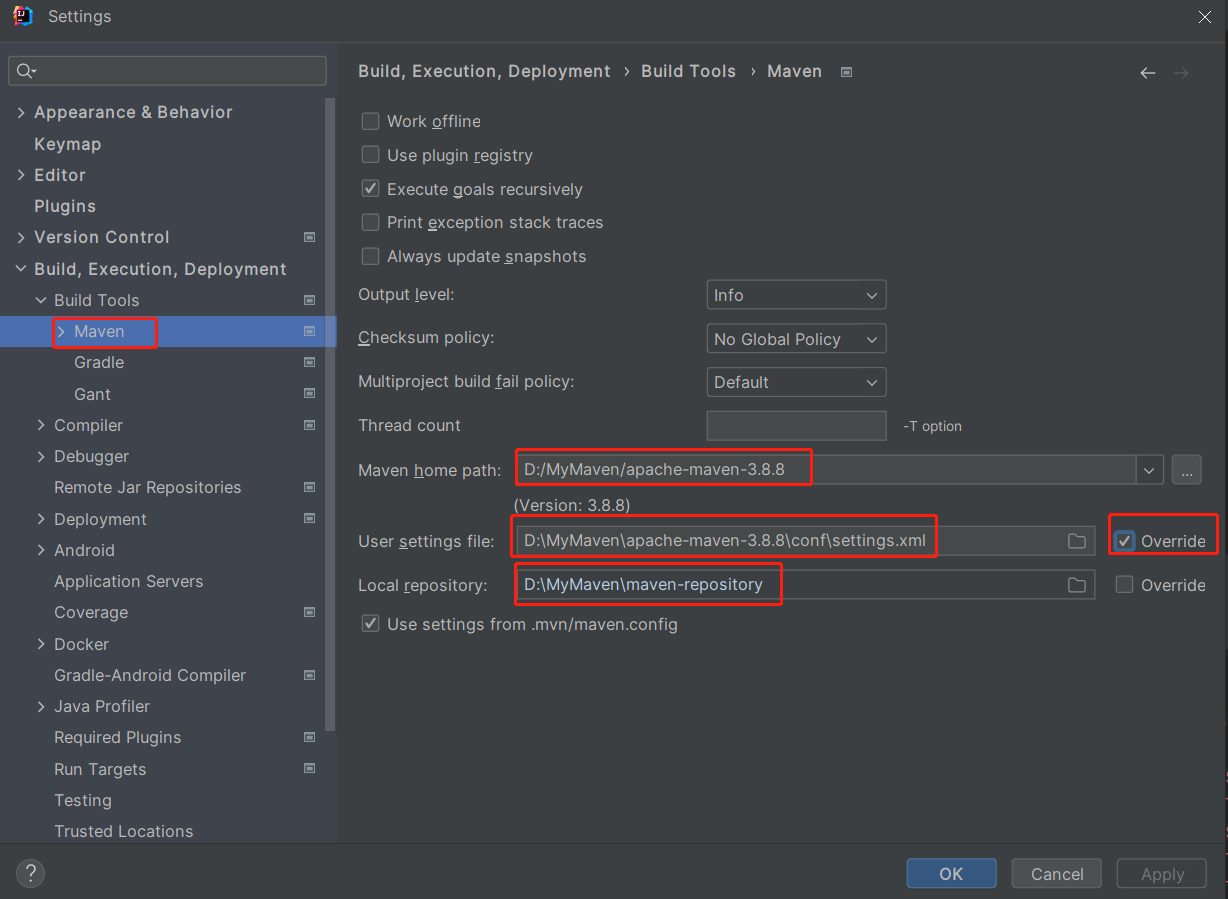Viewport: 1228px width, 899px height.
Task: Toggle Override for User settings file
Action: 1125,541
